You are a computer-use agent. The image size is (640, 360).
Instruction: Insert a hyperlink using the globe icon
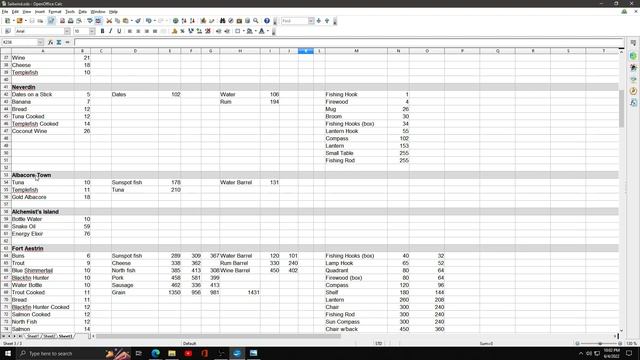pos(176,21)
